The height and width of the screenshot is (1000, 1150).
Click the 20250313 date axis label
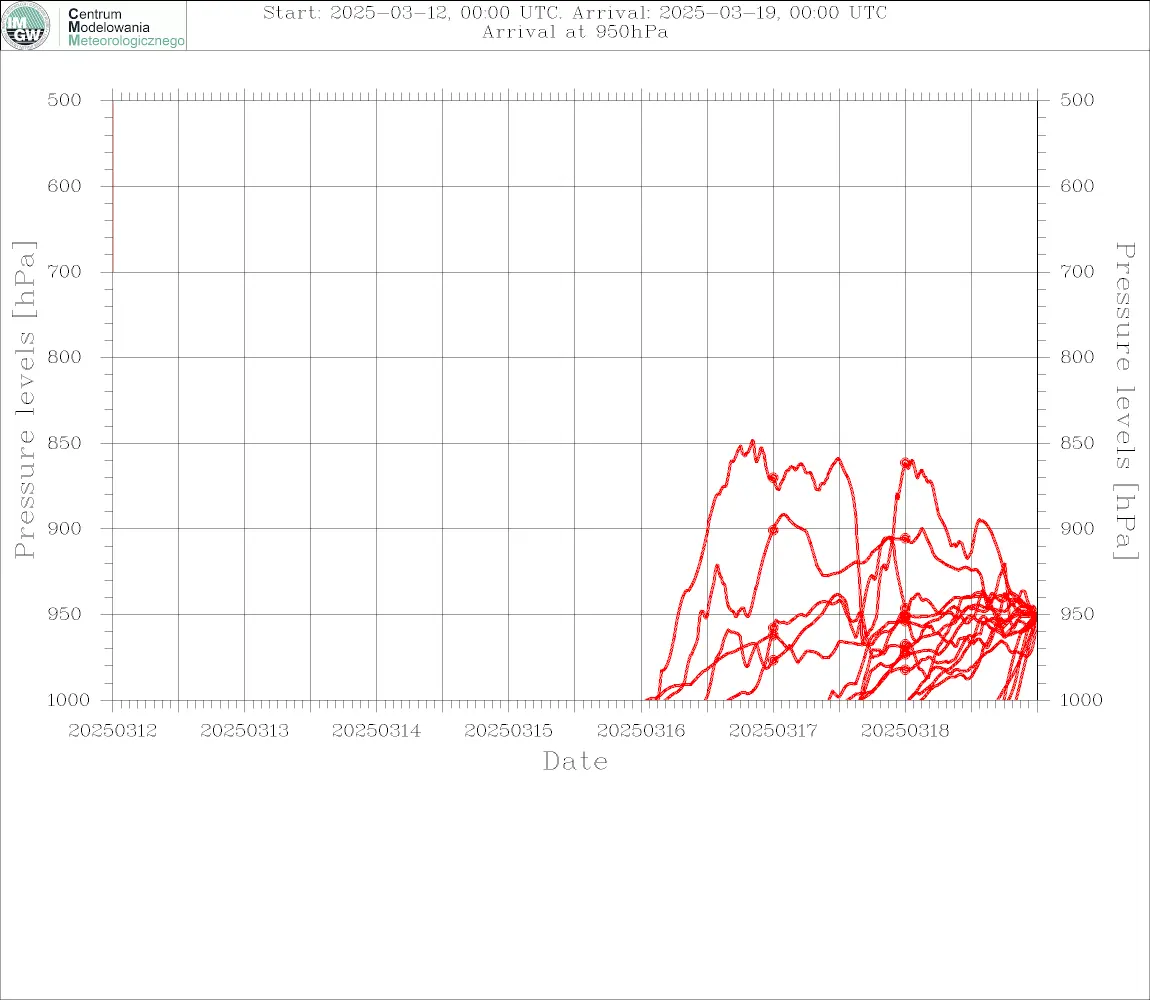pos(244,731)
